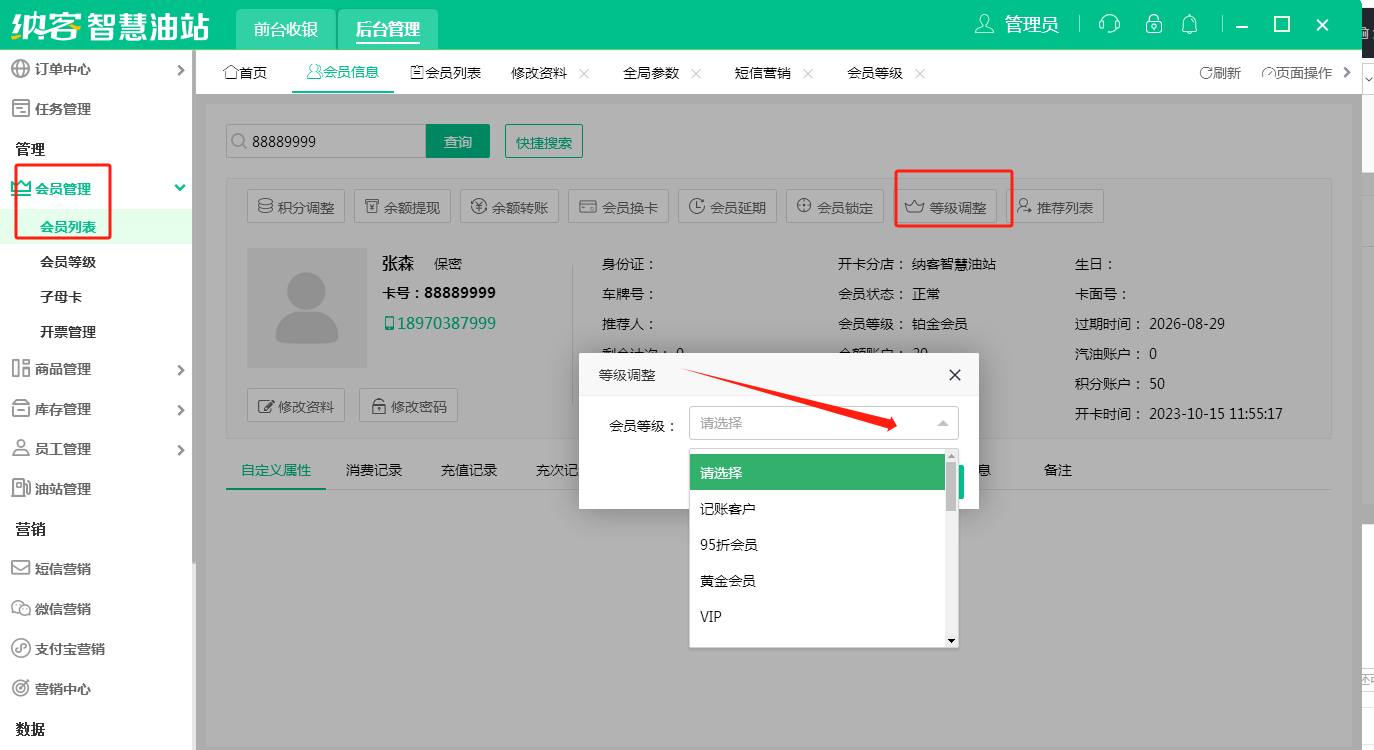Click the 快捷搜索 button
This screenshot has width=1374, height=750.
(x=544, y=142)
